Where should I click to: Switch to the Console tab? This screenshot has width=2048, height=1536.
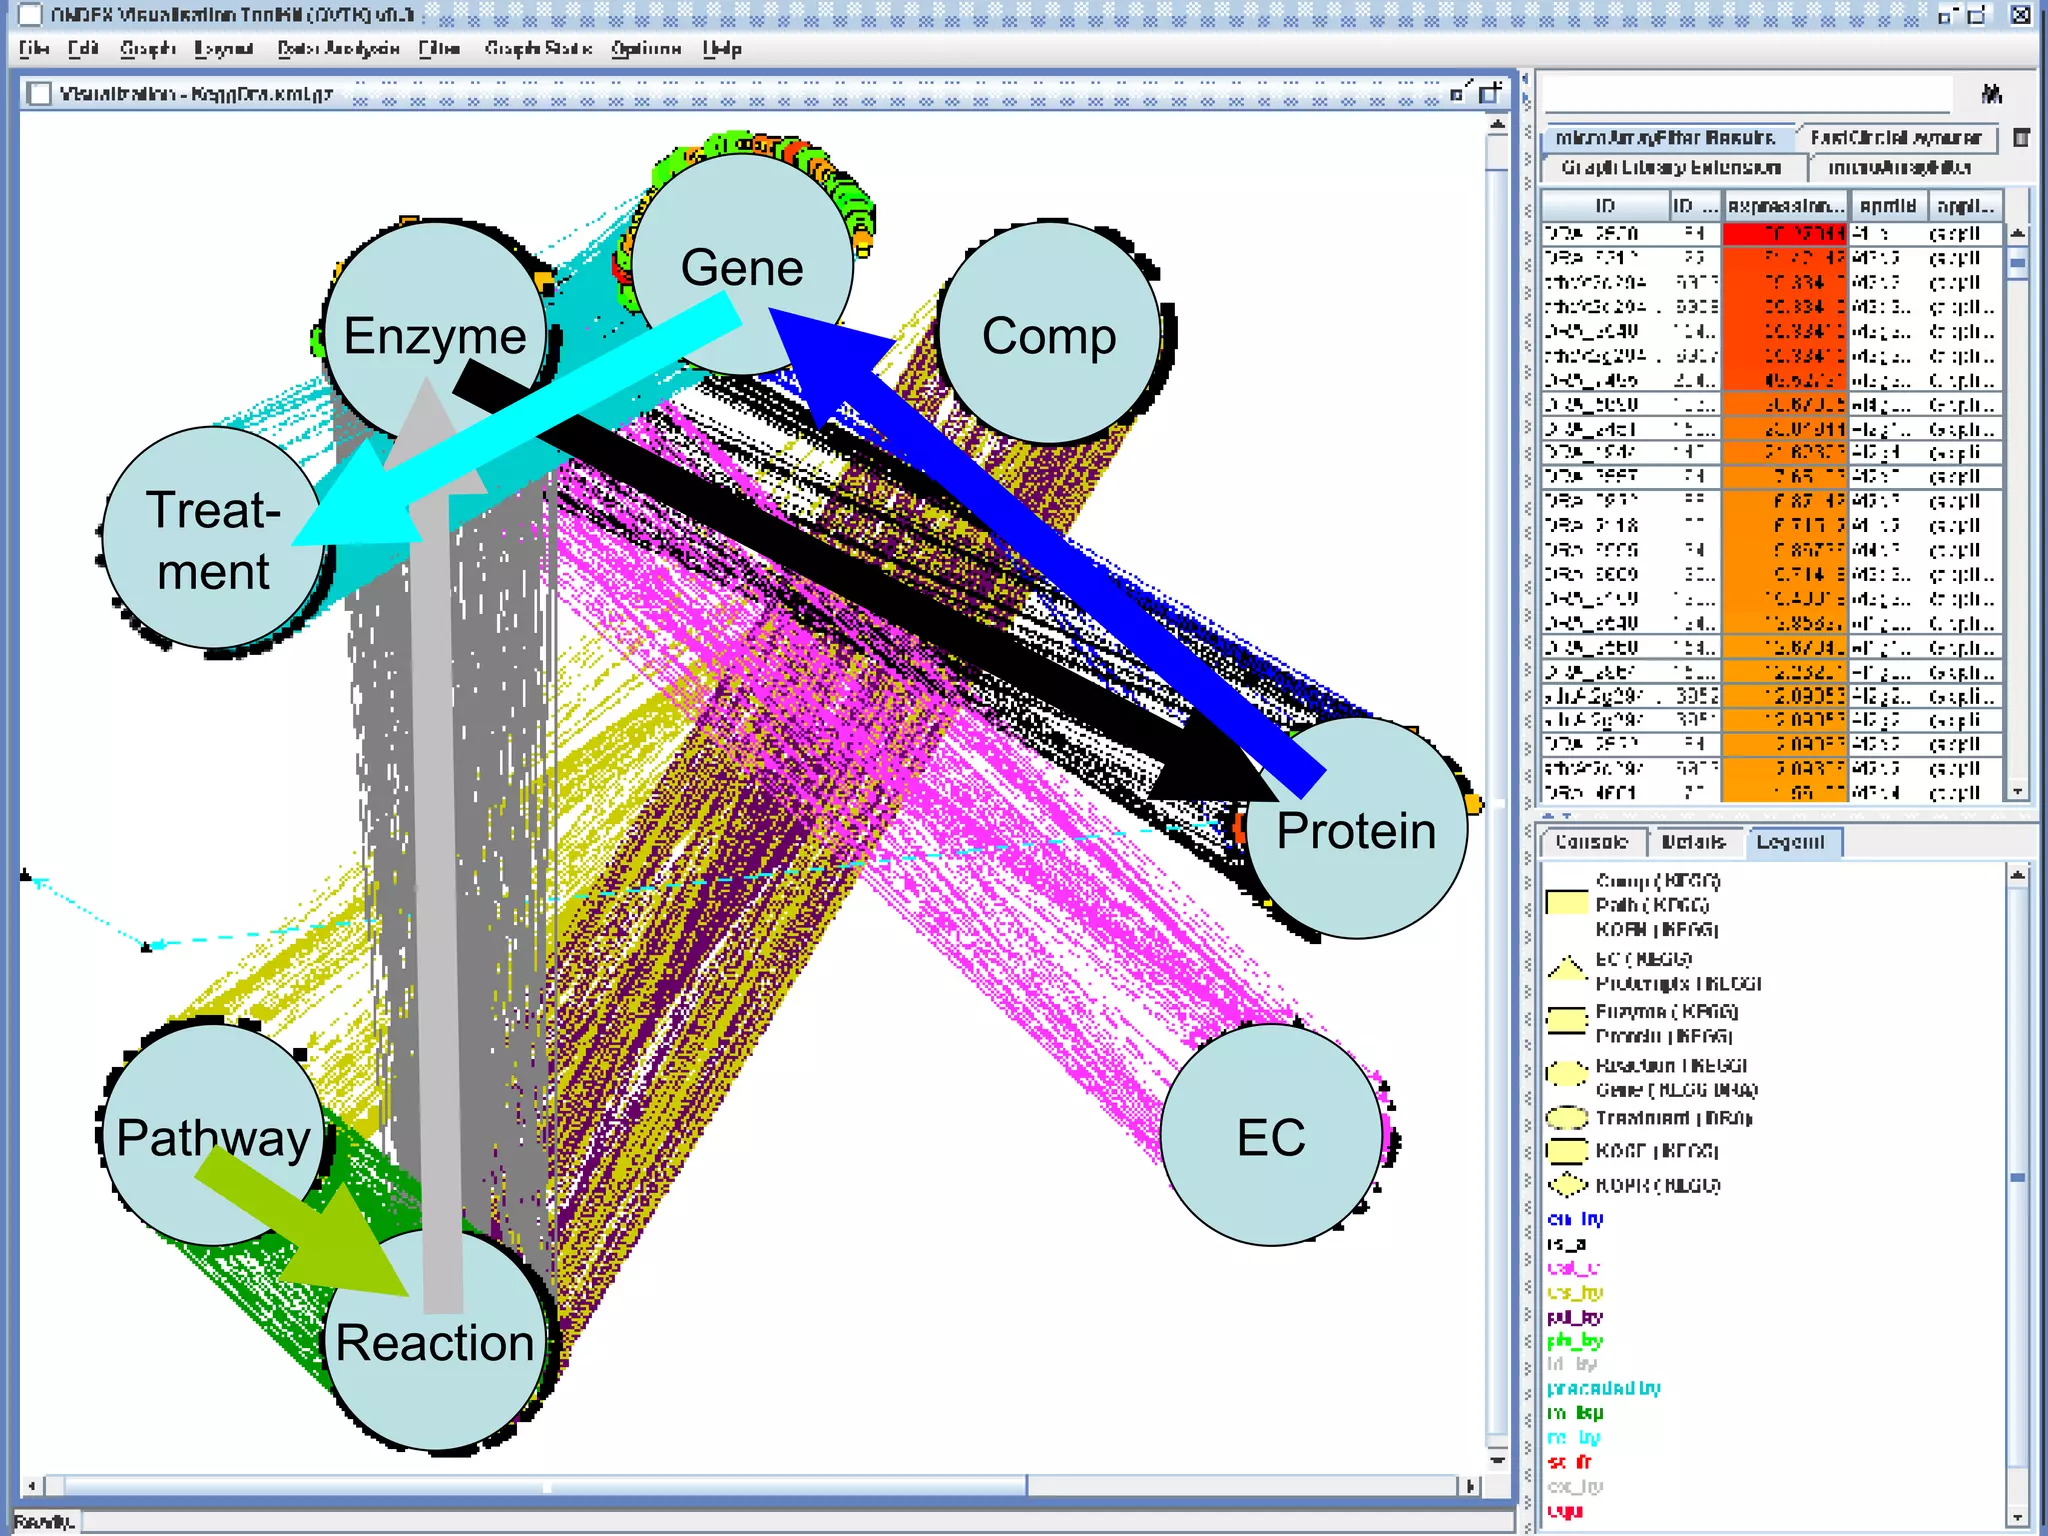[x=1591, y=842]
